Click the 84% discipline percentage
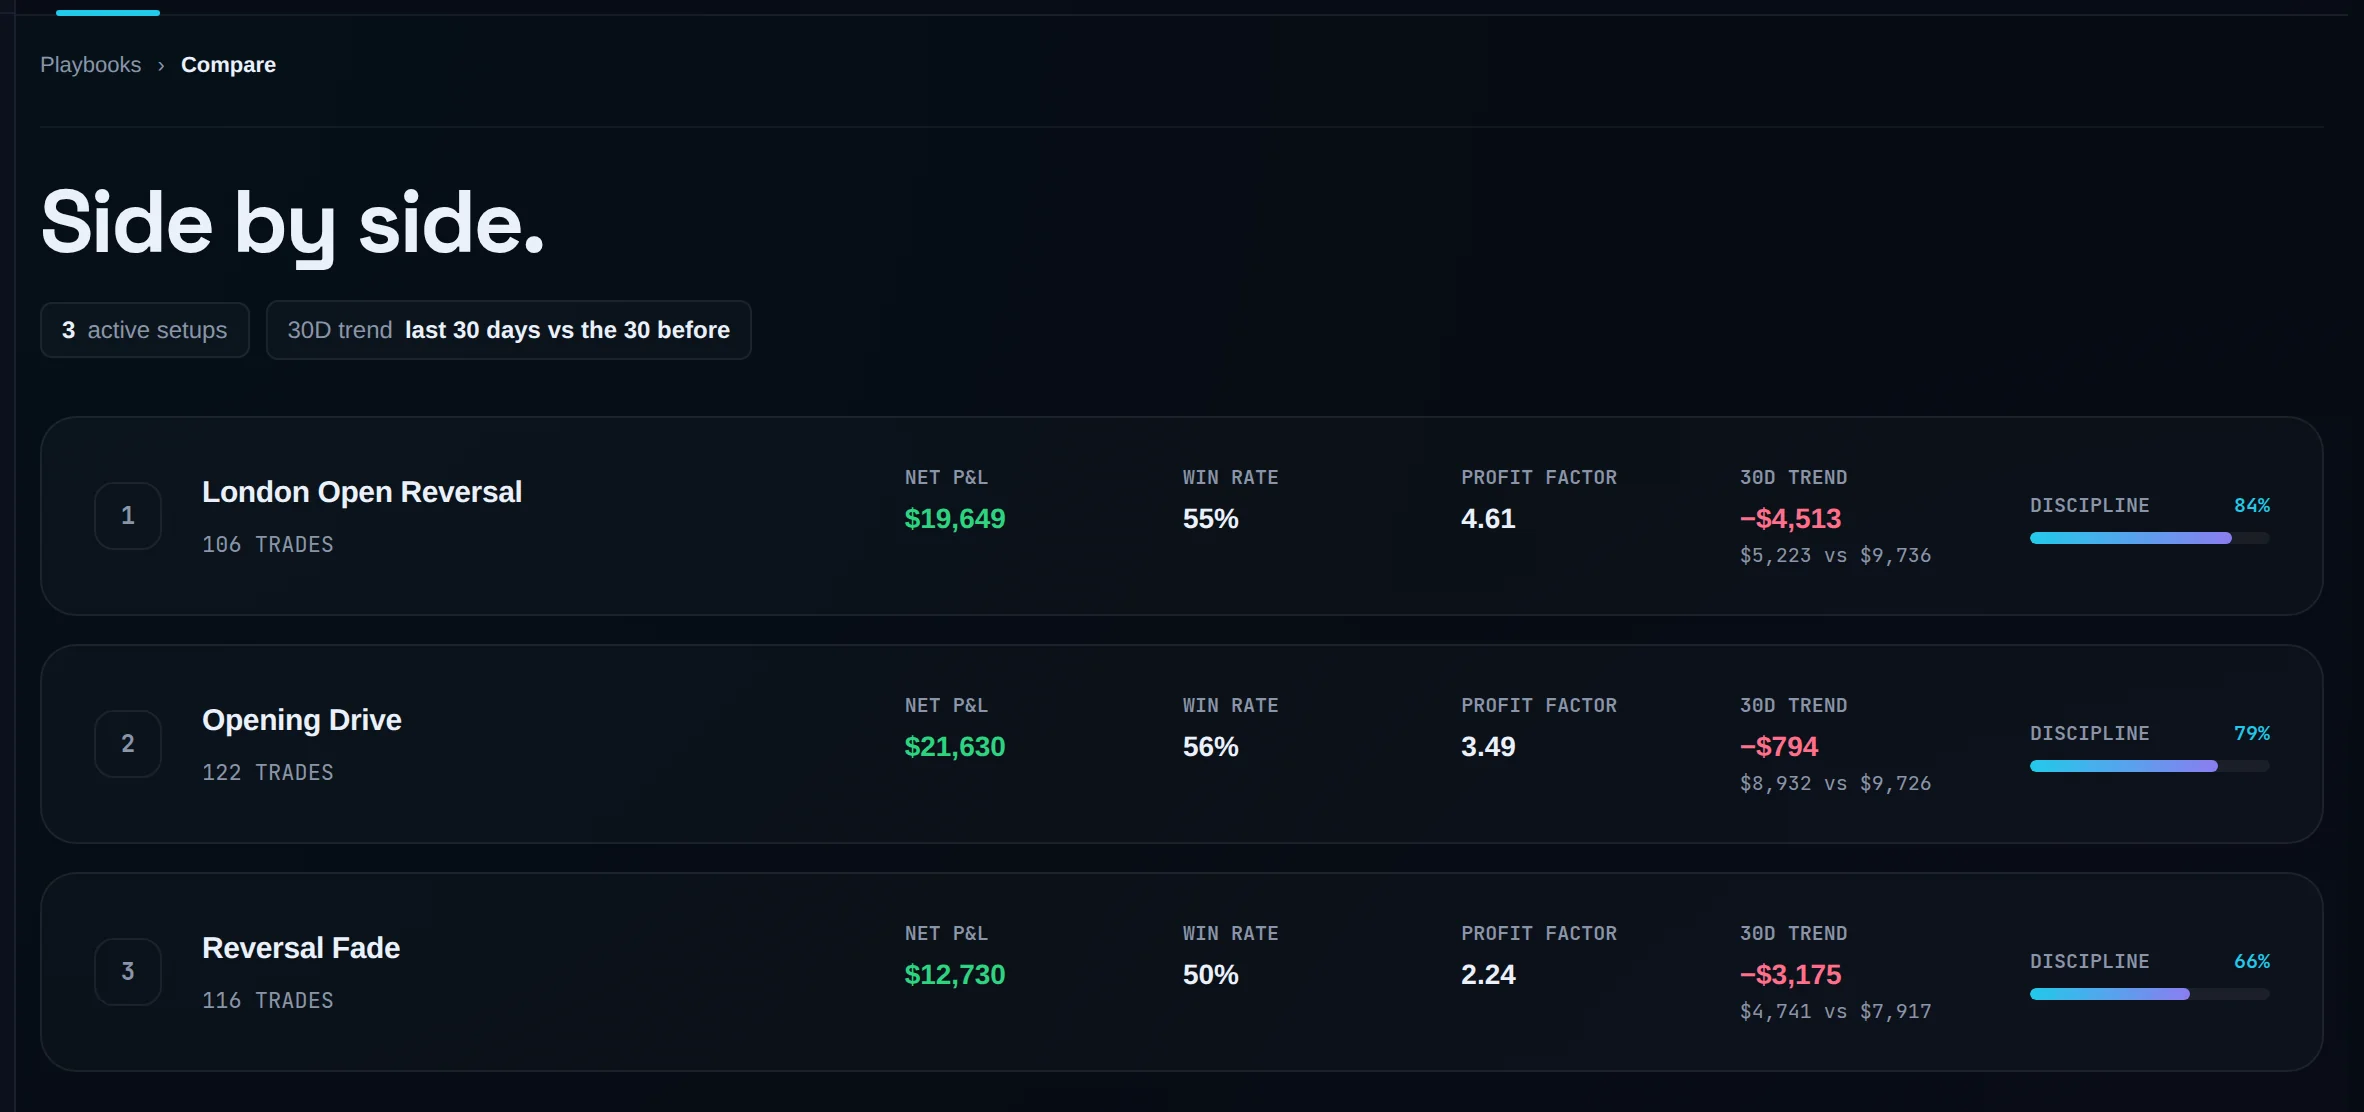Image resolution: width=2364 pixels, height=1112 pixels. coord(2252,506)
